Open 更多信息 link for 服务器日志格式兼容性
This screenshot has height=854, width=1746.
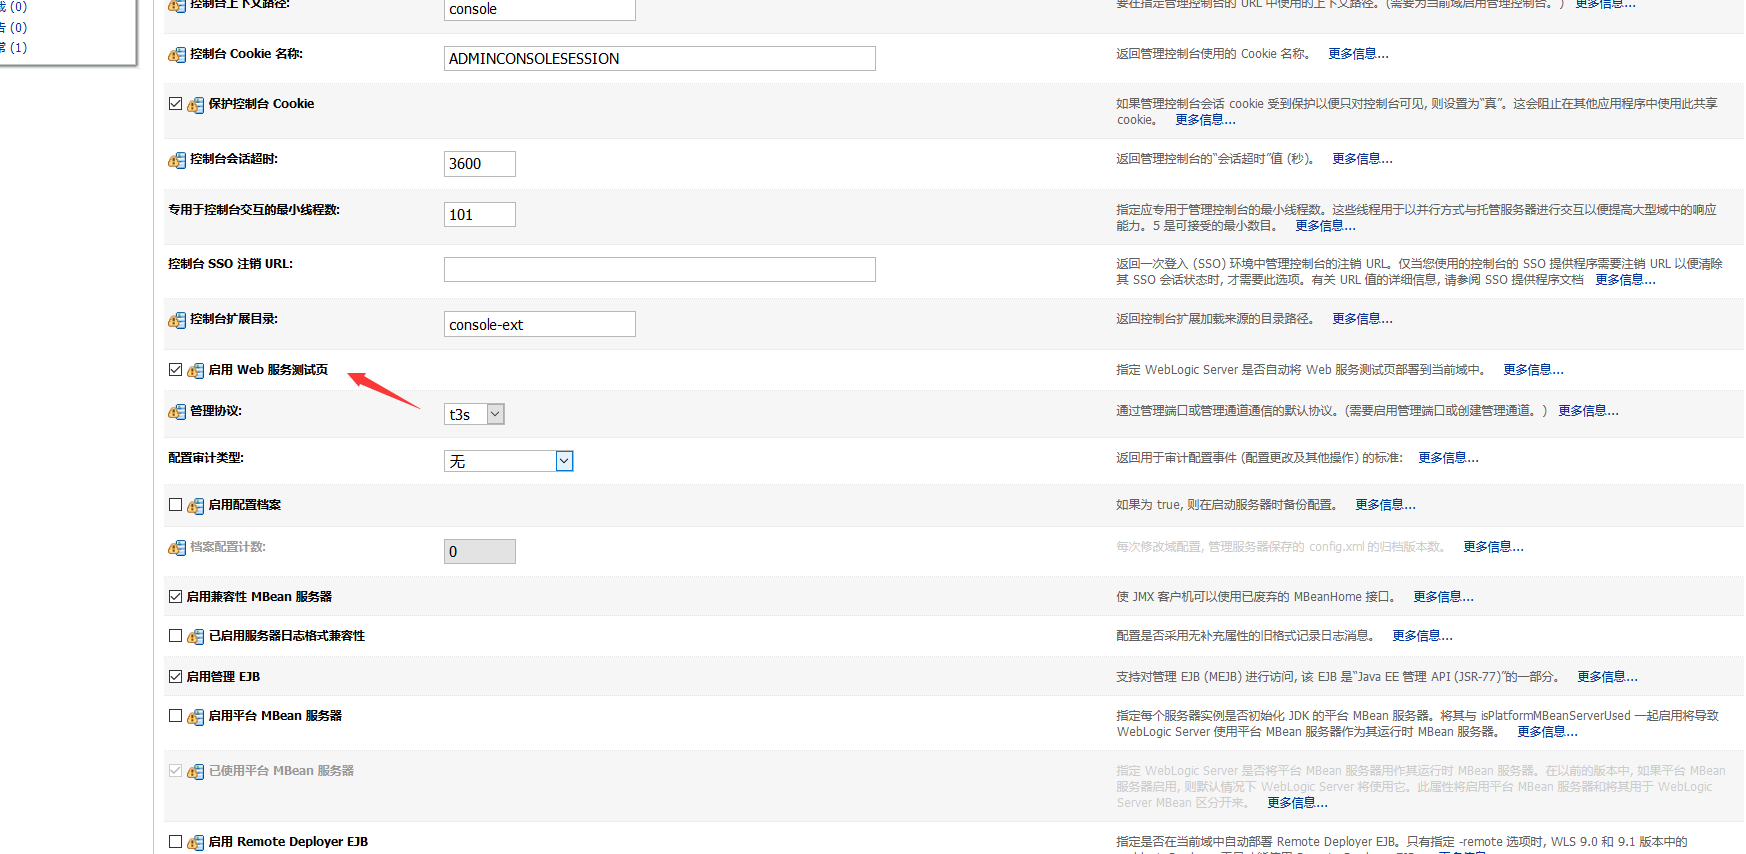click(1422, 636)
